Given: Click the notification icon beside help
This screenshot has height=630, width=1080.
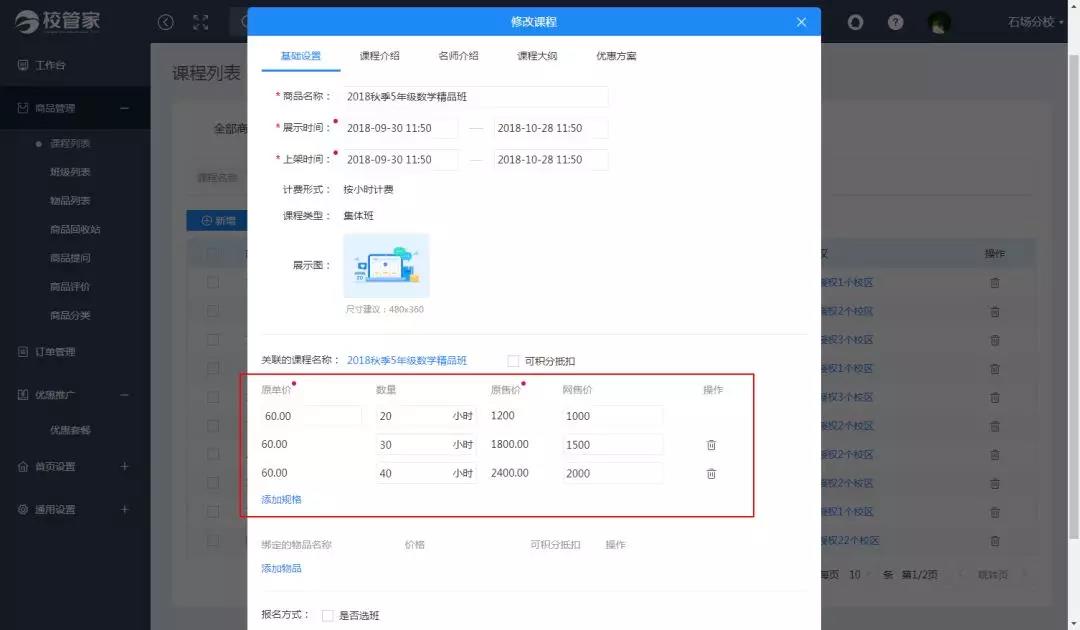Looking at the screenshot, I should point(855,22).
